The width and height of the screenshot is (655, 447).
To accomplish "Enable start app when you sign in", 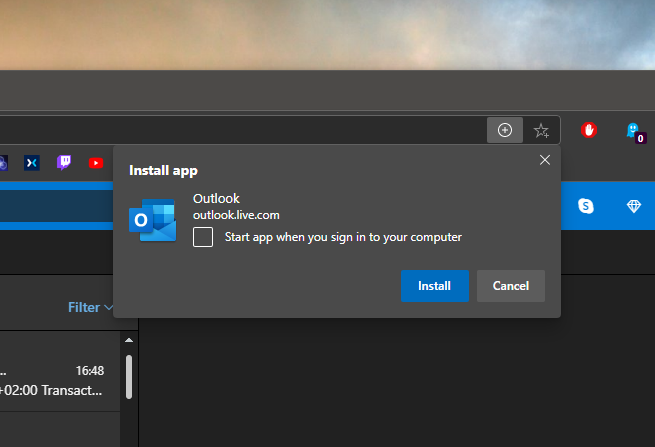I will [203, 237].
